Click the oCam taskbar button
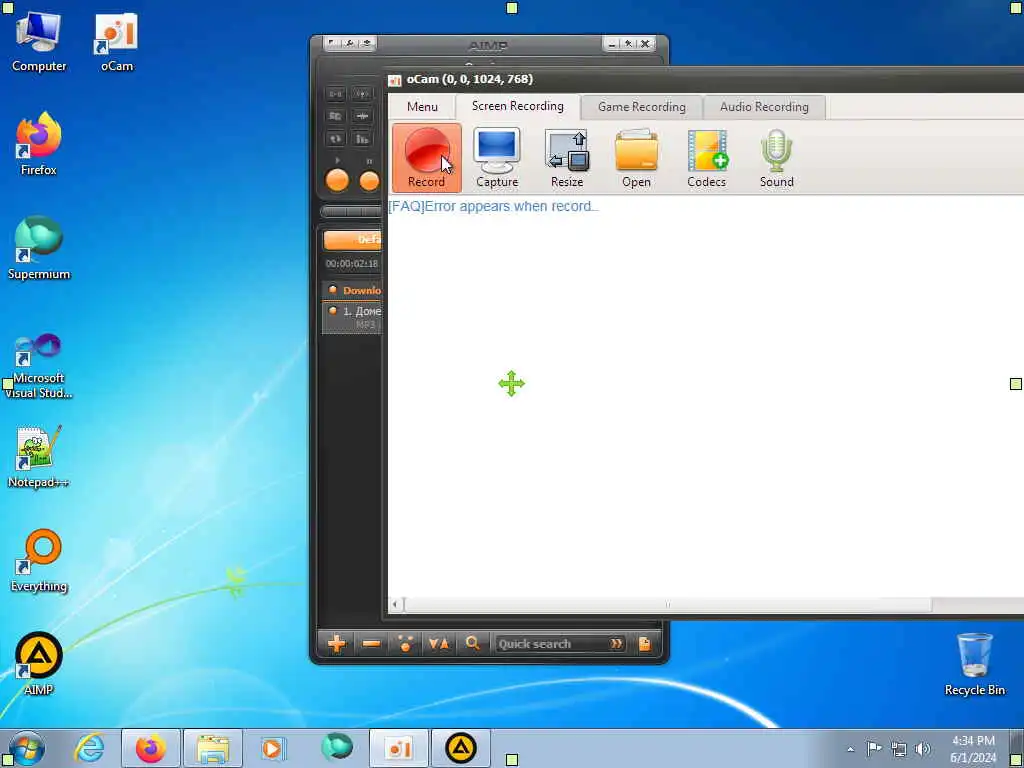 [399, 748]
